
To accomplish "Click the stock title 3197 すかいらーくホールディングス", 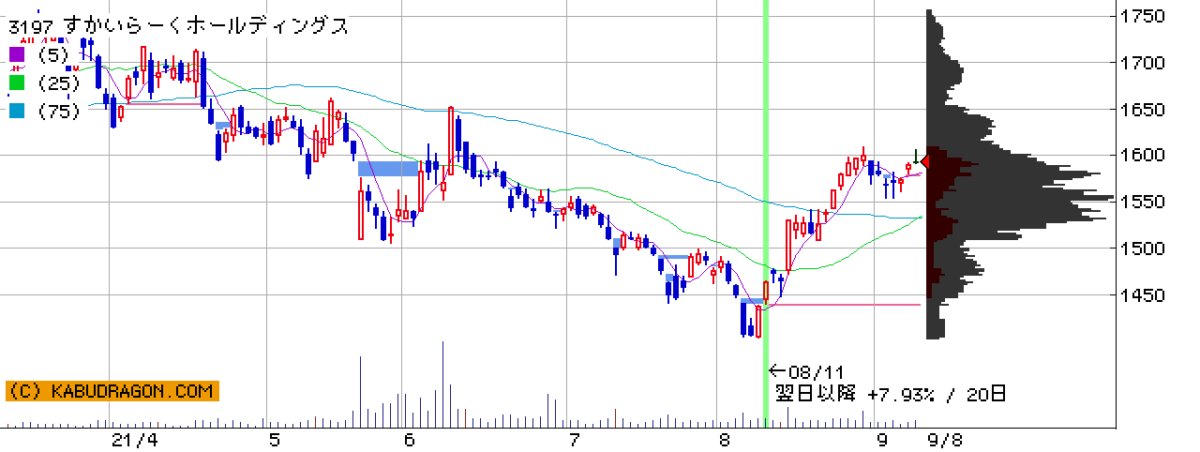I will [x=179, y=26].
